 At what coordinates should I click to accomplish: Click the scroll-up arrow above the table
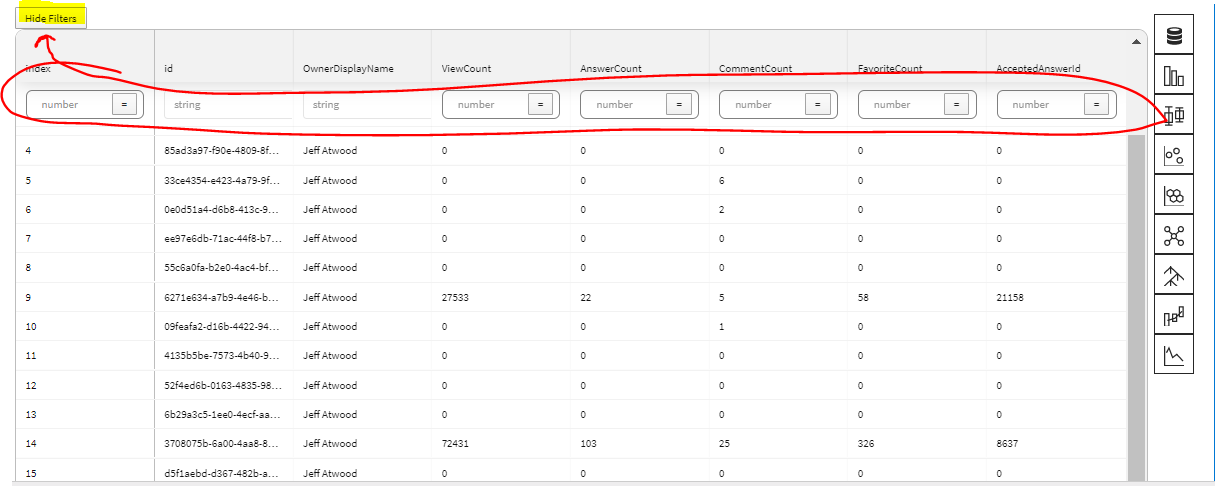(1136, 42)
